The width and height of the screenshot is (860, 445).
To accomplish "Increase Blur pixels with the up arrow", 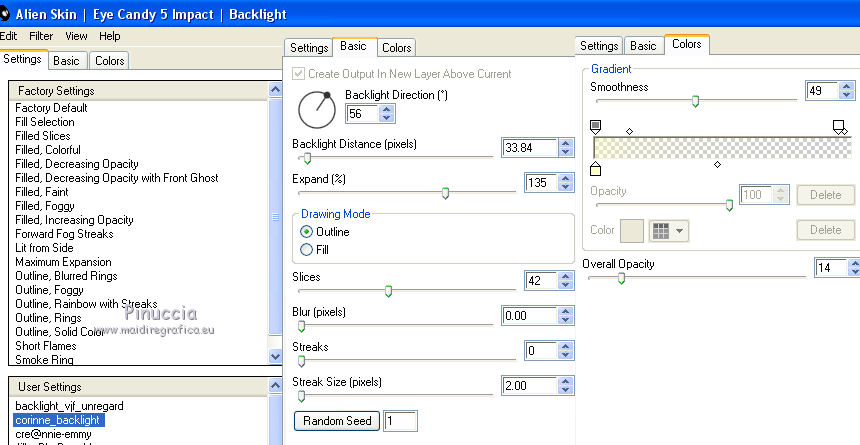I will (x=565, y=312).
